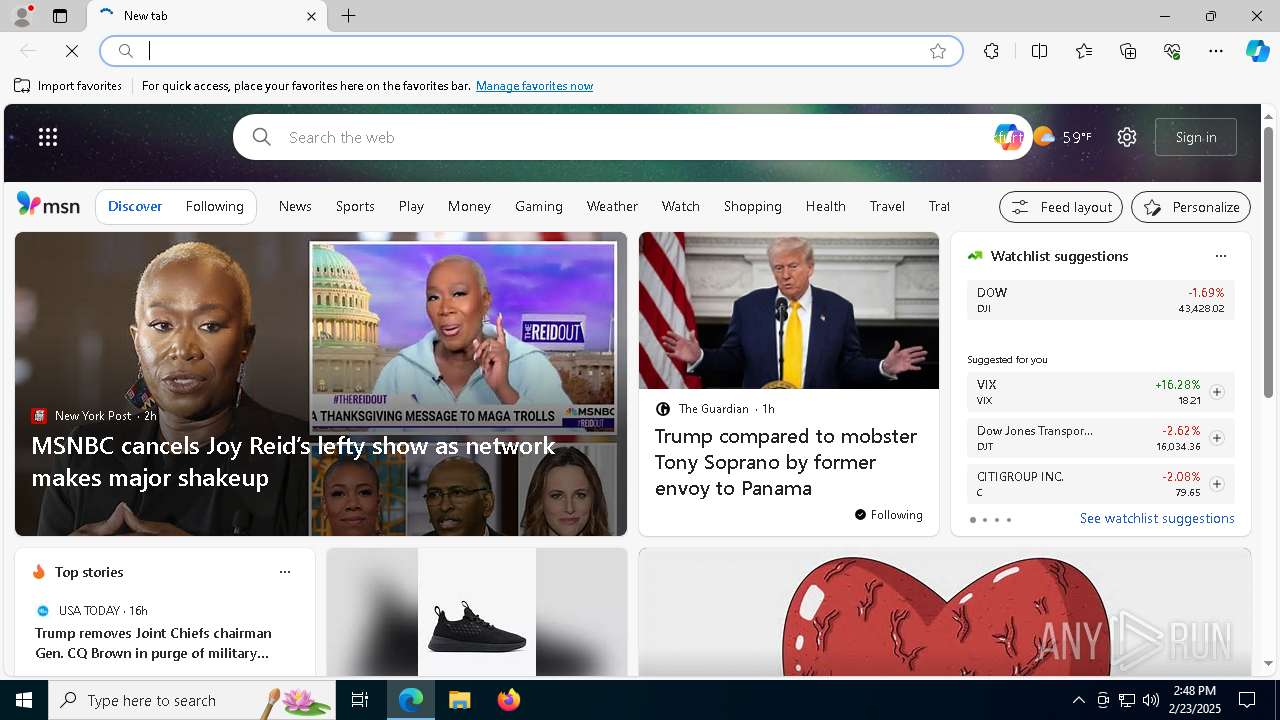Image resolution: width=1280 pixels, height=720 pixels.
Task: Open Task View on taskbar
Action: pos(360,700)
